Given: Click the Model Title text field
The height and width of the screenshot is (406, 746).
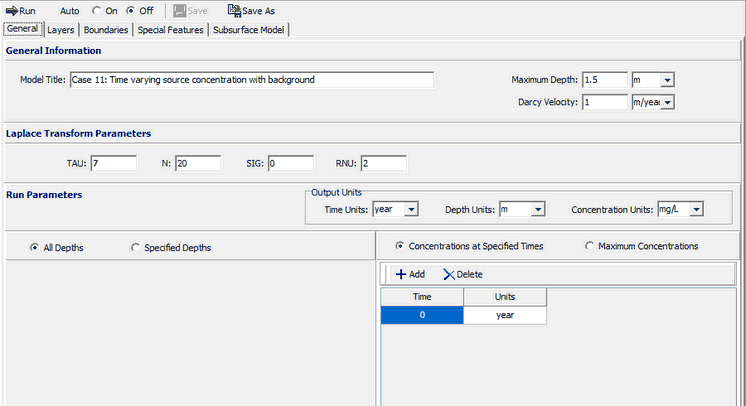Looking at the screenshot, I should click(x=251, y=80).
